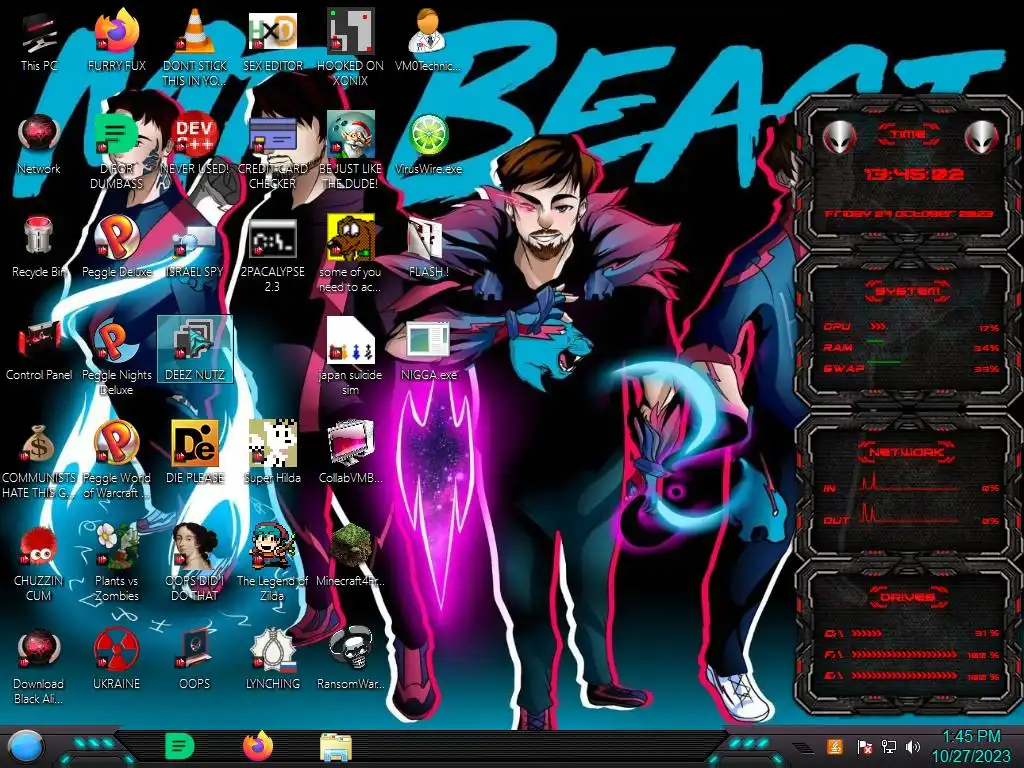The image size is (1024, 768).
Task: Open the money-bag COMMUNISTS HATE THIS icon
Action: (39, 461)
